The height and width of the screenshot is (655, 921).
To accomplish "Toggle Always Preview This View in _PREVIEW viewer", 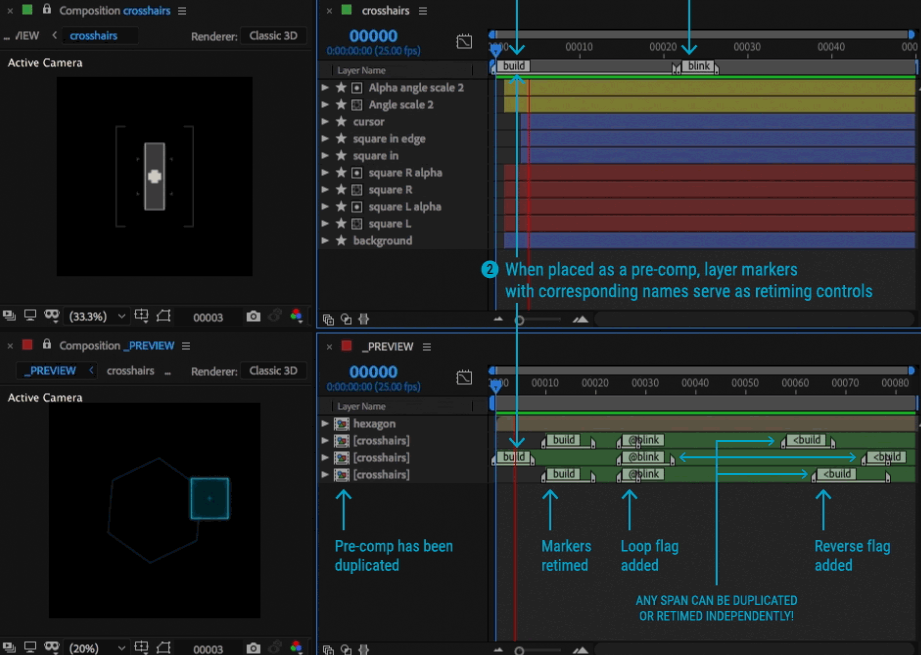I will click(9, 647).
